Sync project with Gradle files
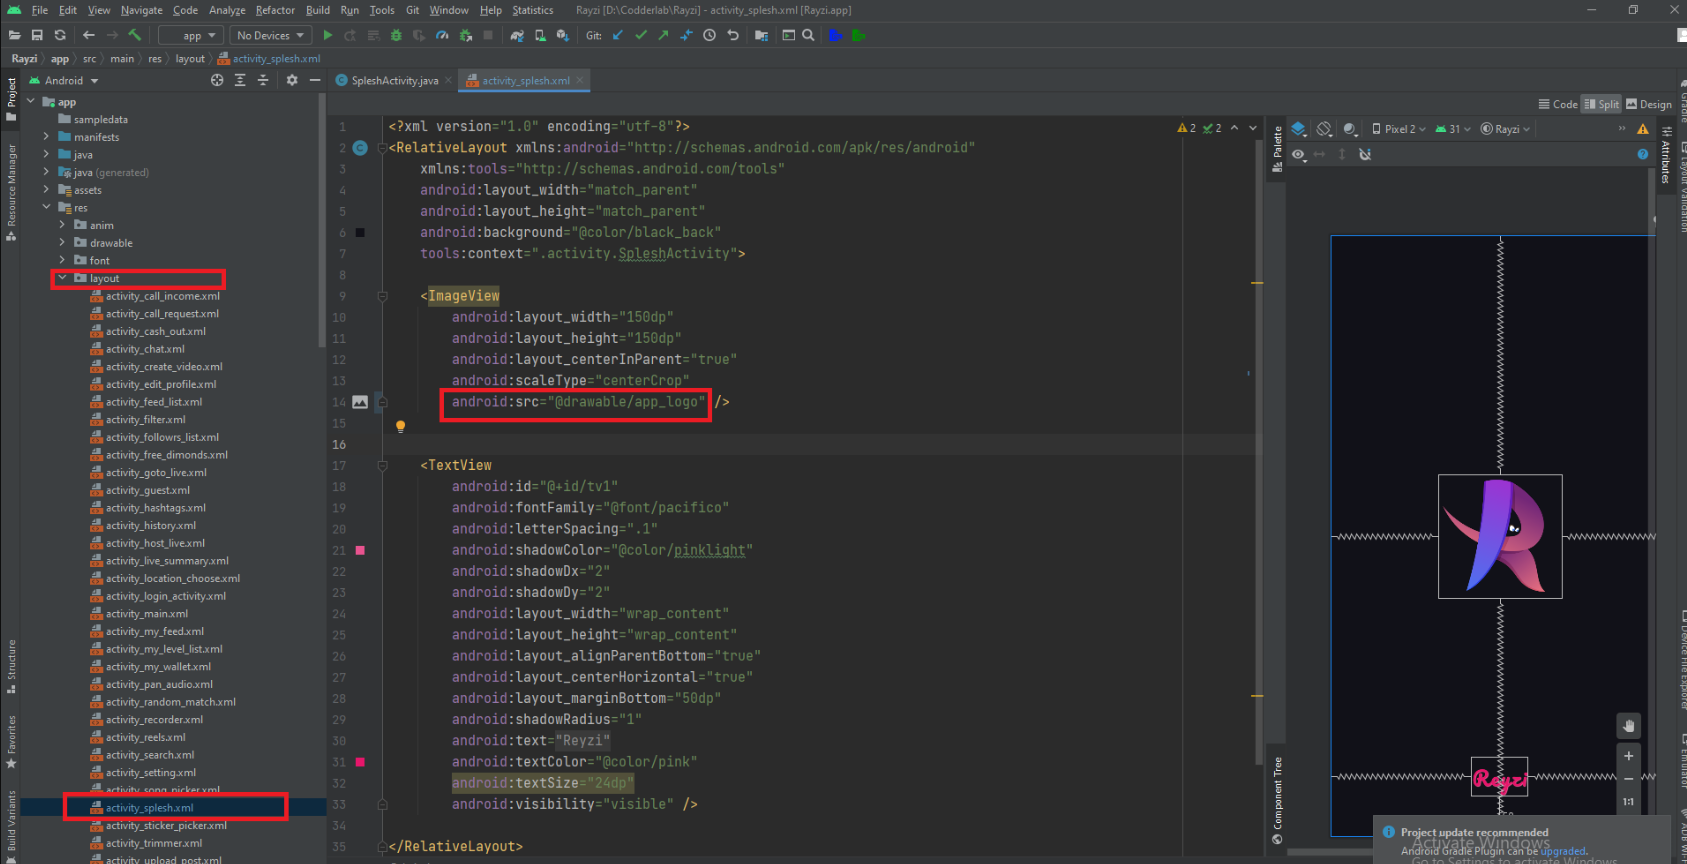 point(517,35)
